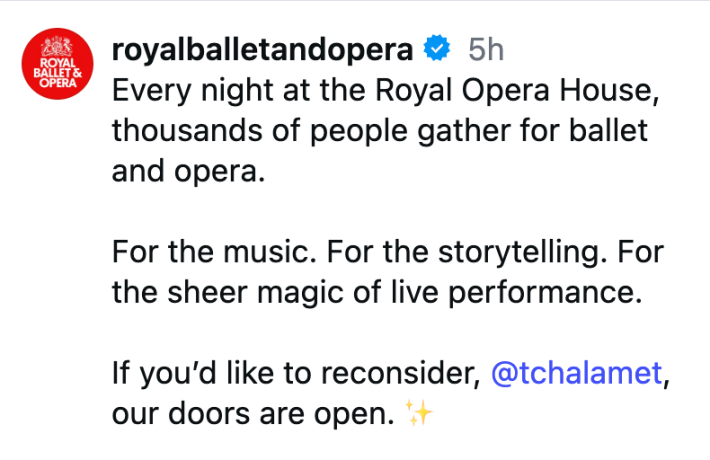Click the "For the music." sentence
Screen dimensions: 710x460
pyautogui.click(x=204, y=252)
